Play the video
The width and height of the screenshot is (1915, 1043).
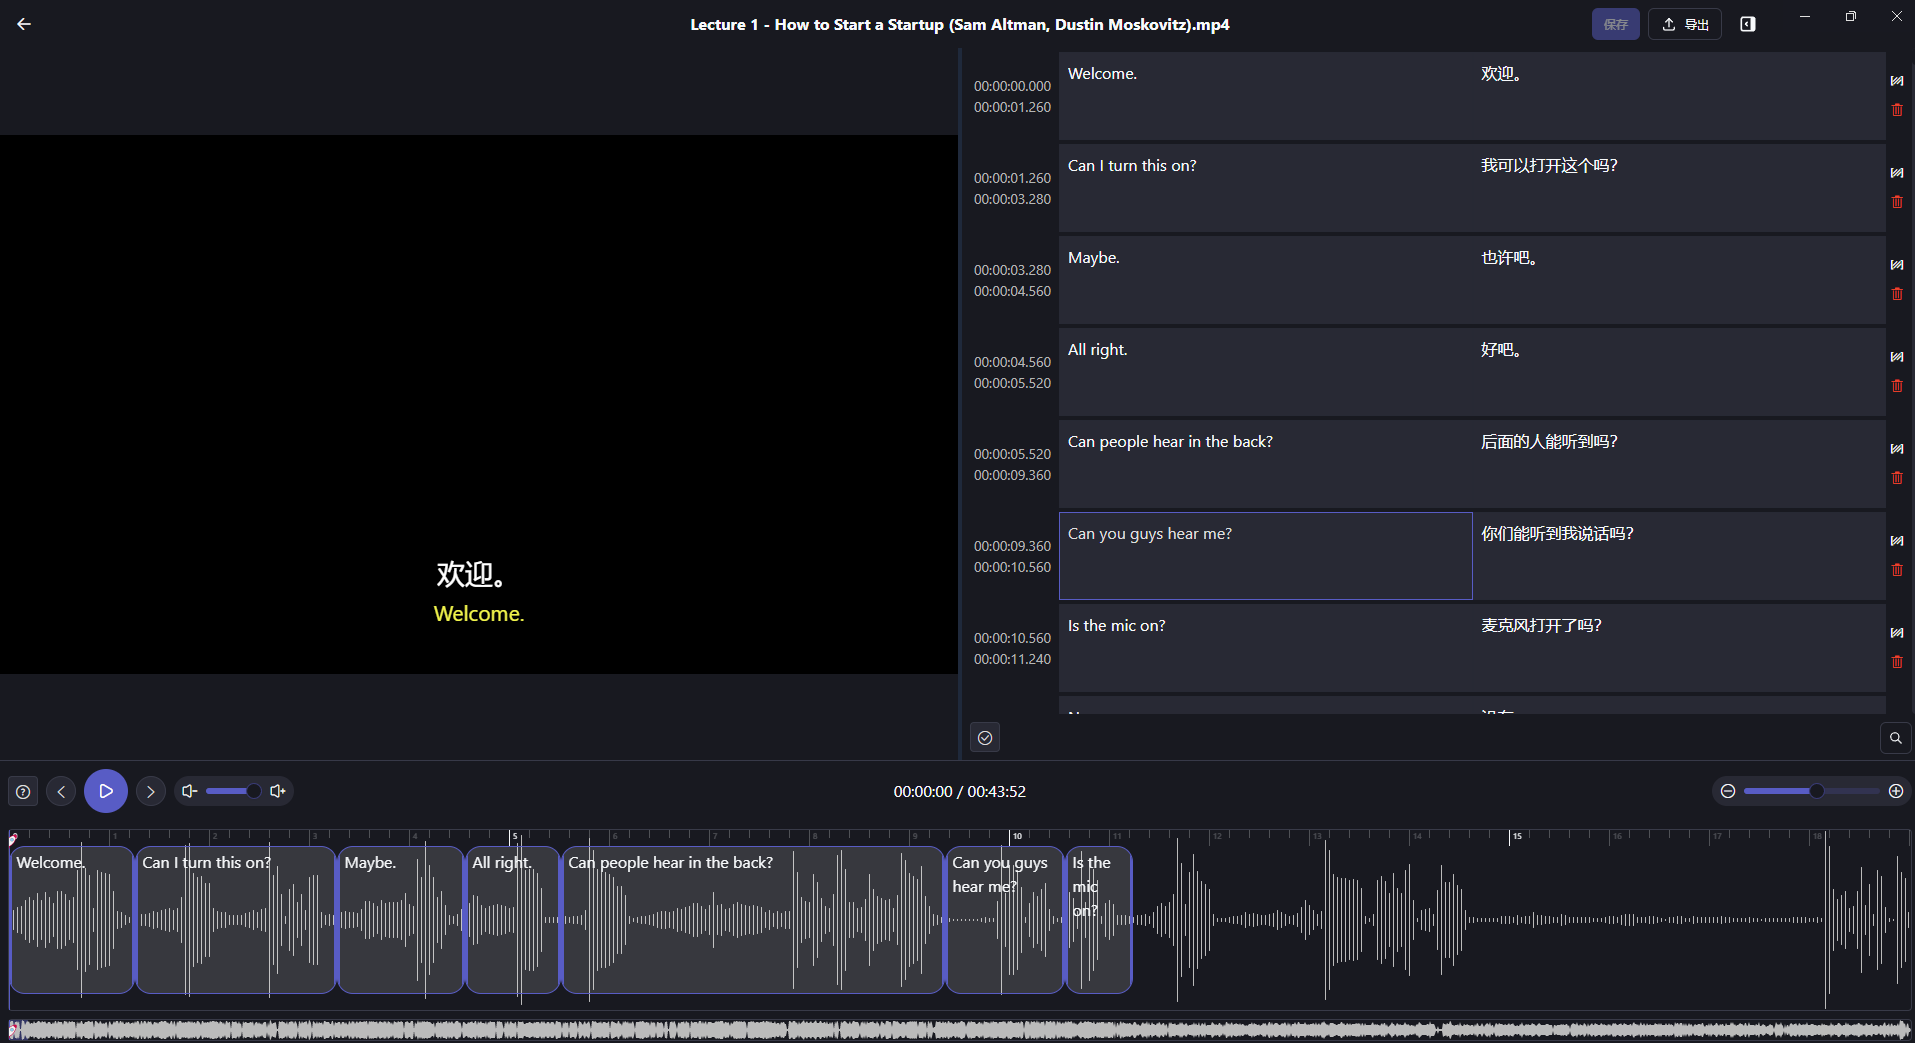point(106,791)
